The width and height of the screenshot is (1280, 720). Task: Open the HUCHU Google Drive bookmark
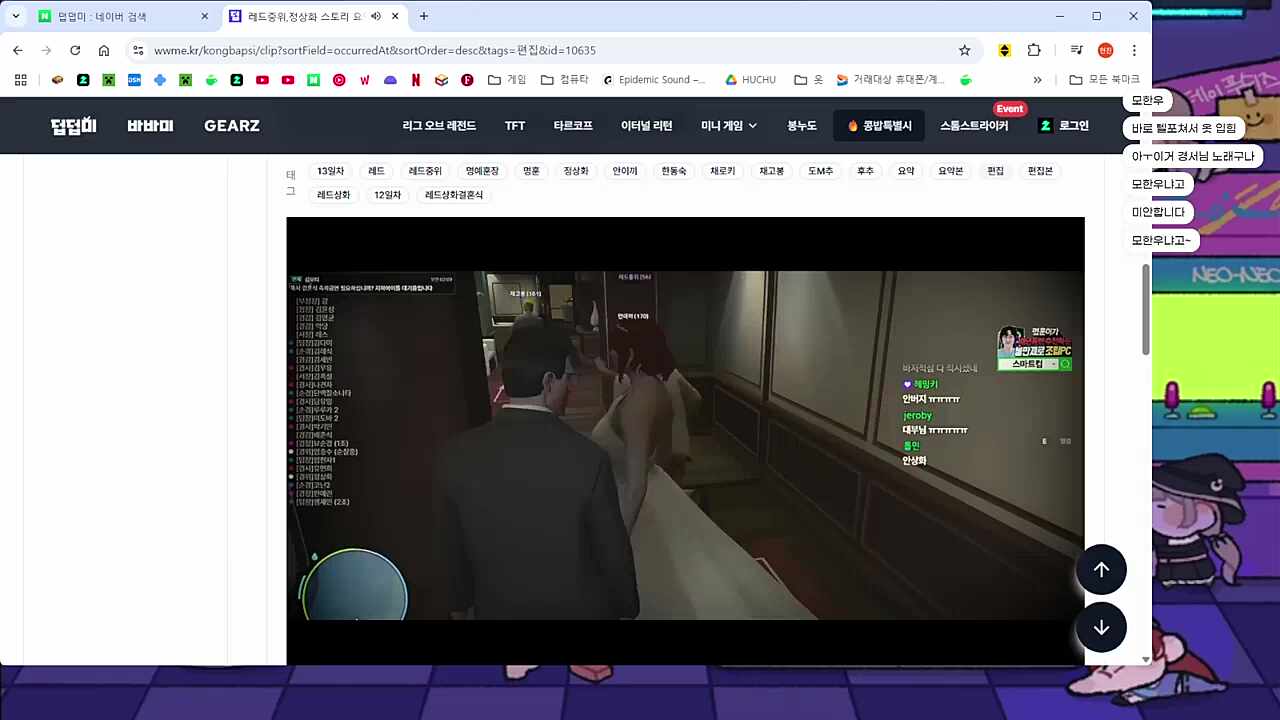(x=750, y=80)
